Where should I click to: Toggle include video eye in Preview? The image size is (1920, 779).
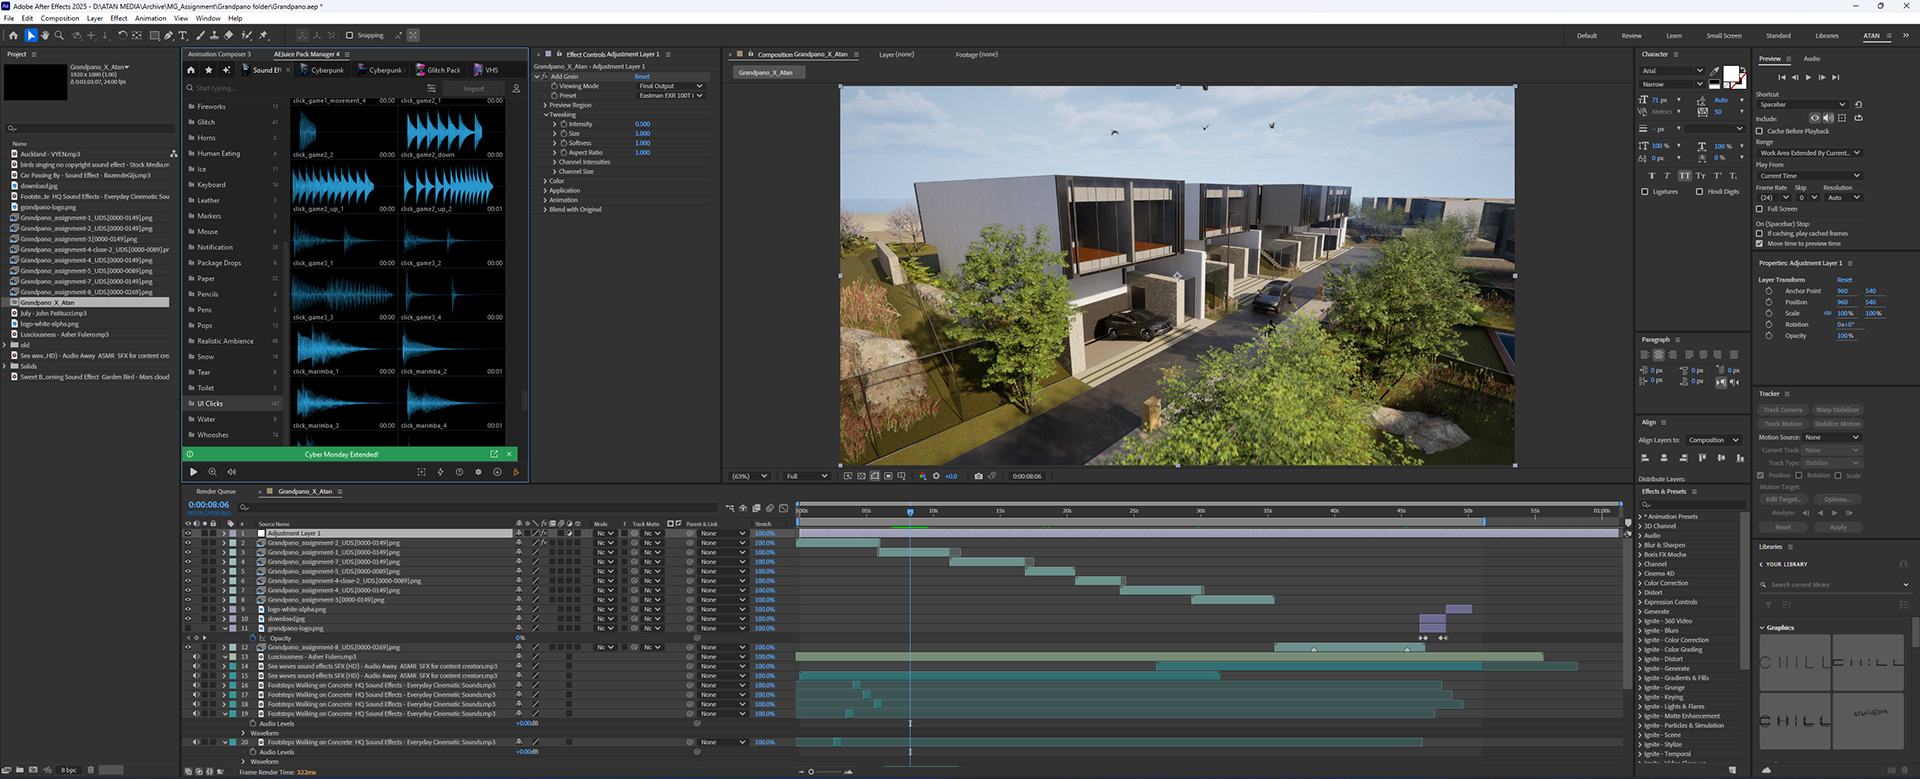click(x=1815, y=118)
